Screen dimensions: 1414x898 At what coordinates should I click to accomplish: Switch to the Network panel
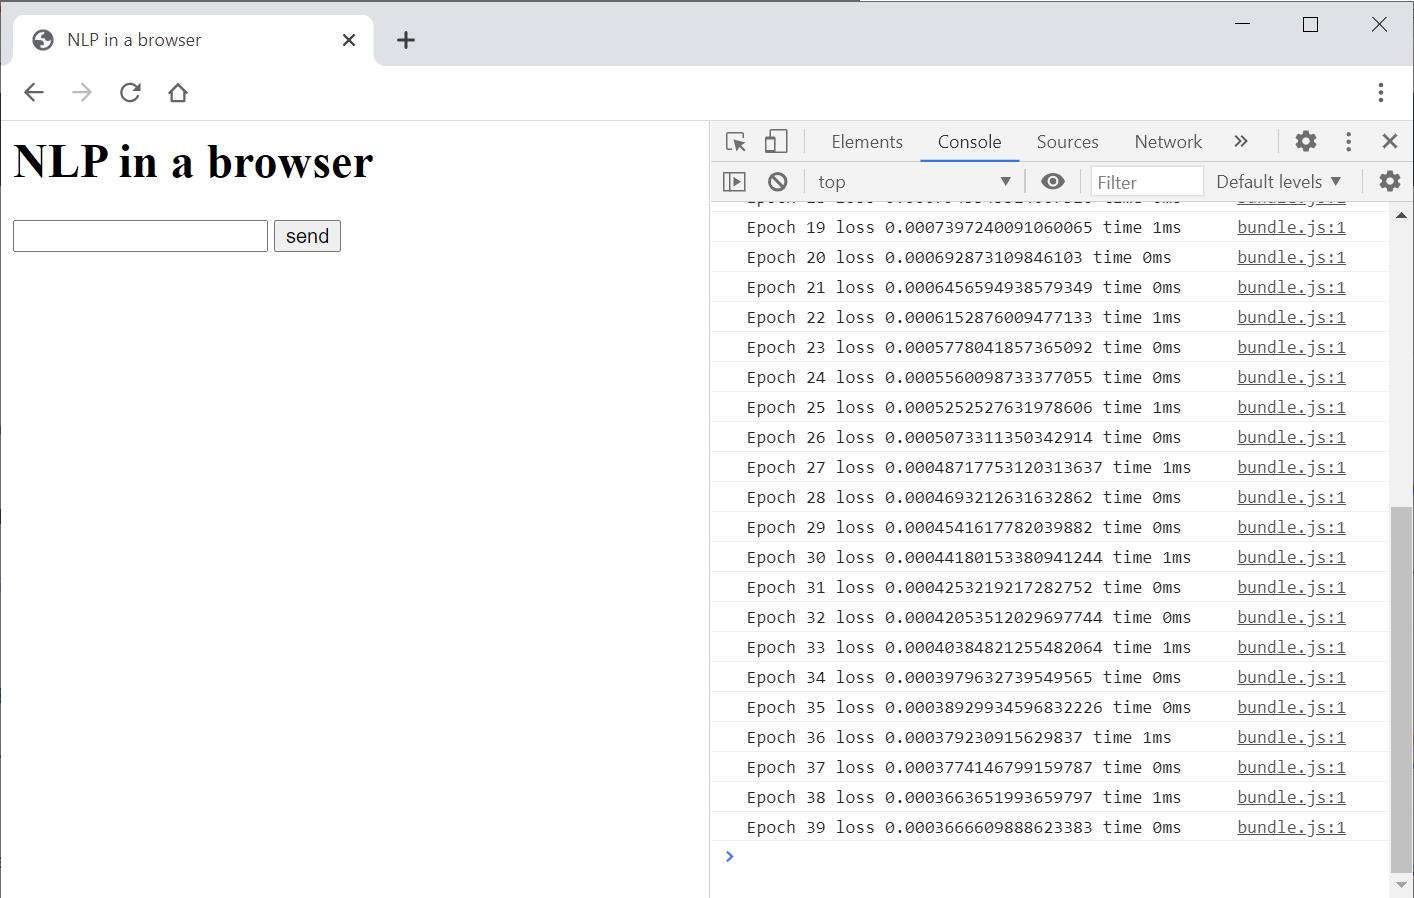(1168, 142)
